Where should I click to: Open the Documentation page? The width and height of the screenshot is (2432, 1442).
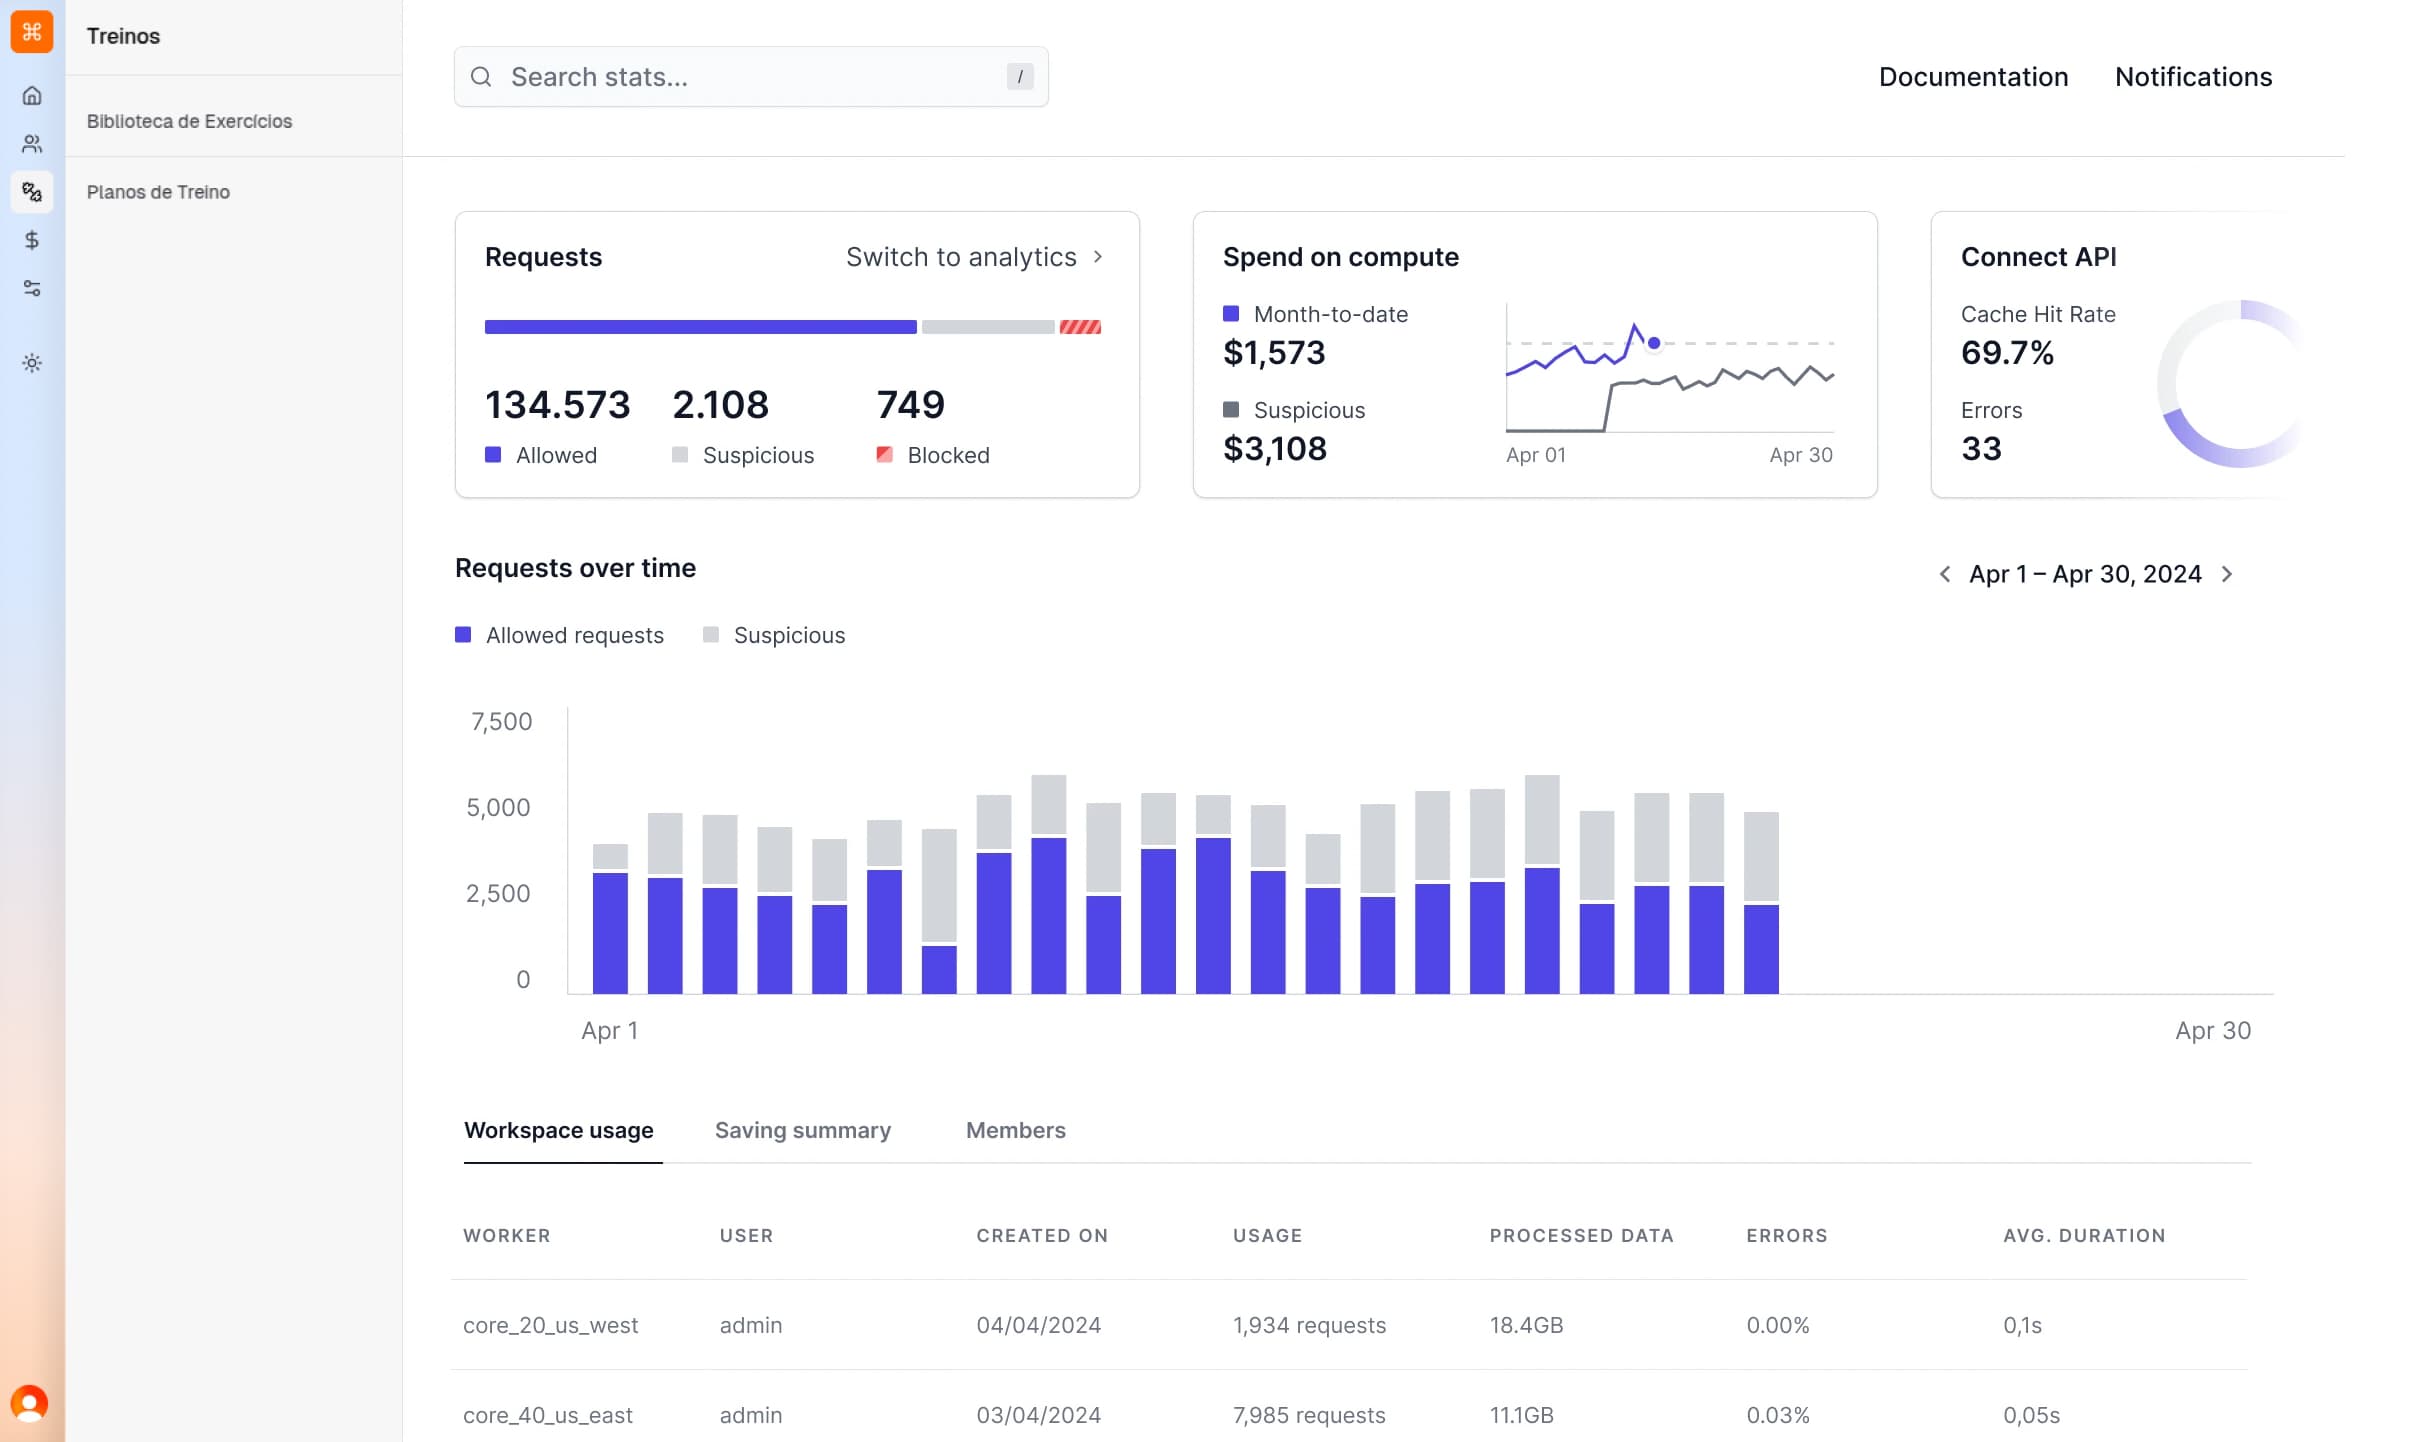pyautogui.click(x=1973, y=76)
